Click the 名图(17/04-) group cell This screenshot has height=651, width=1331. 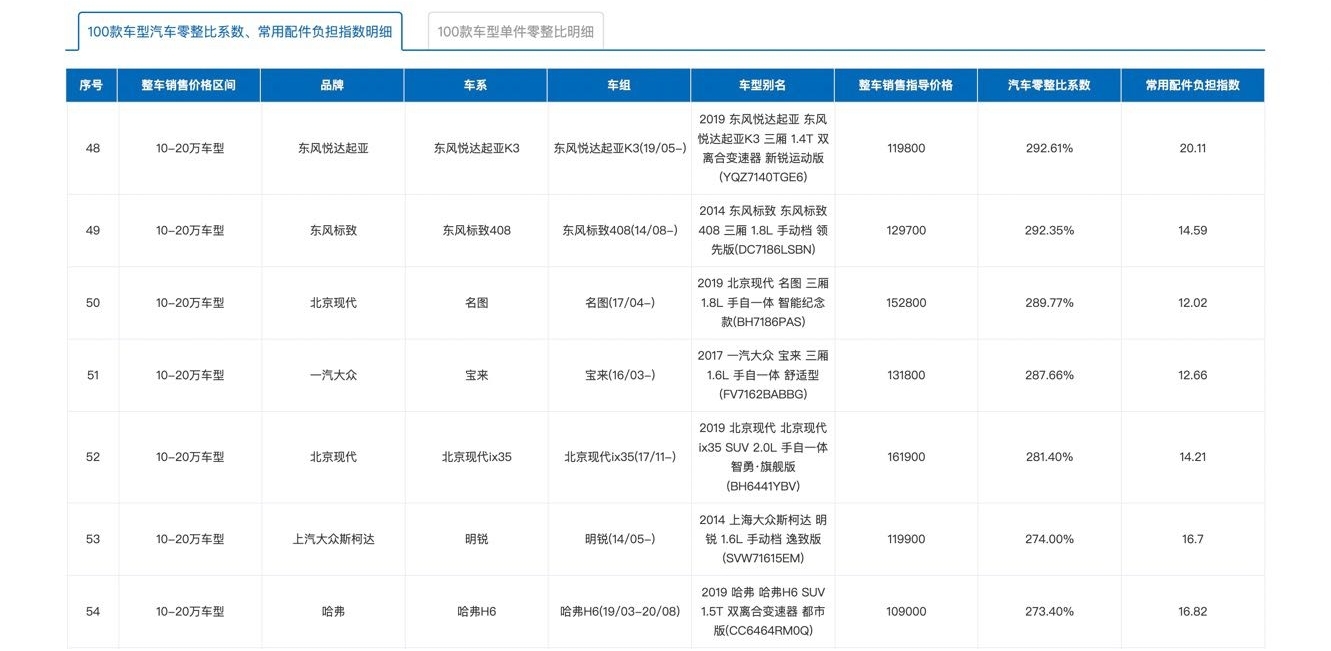pos(620,303)
